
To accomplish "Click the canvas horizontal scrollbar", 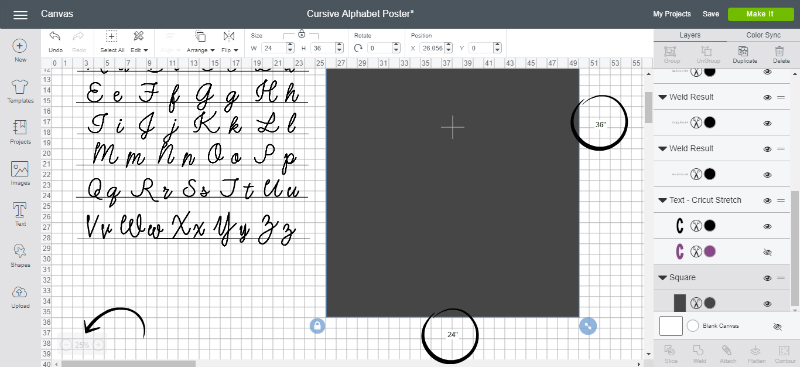I will (x=129, y=364).
